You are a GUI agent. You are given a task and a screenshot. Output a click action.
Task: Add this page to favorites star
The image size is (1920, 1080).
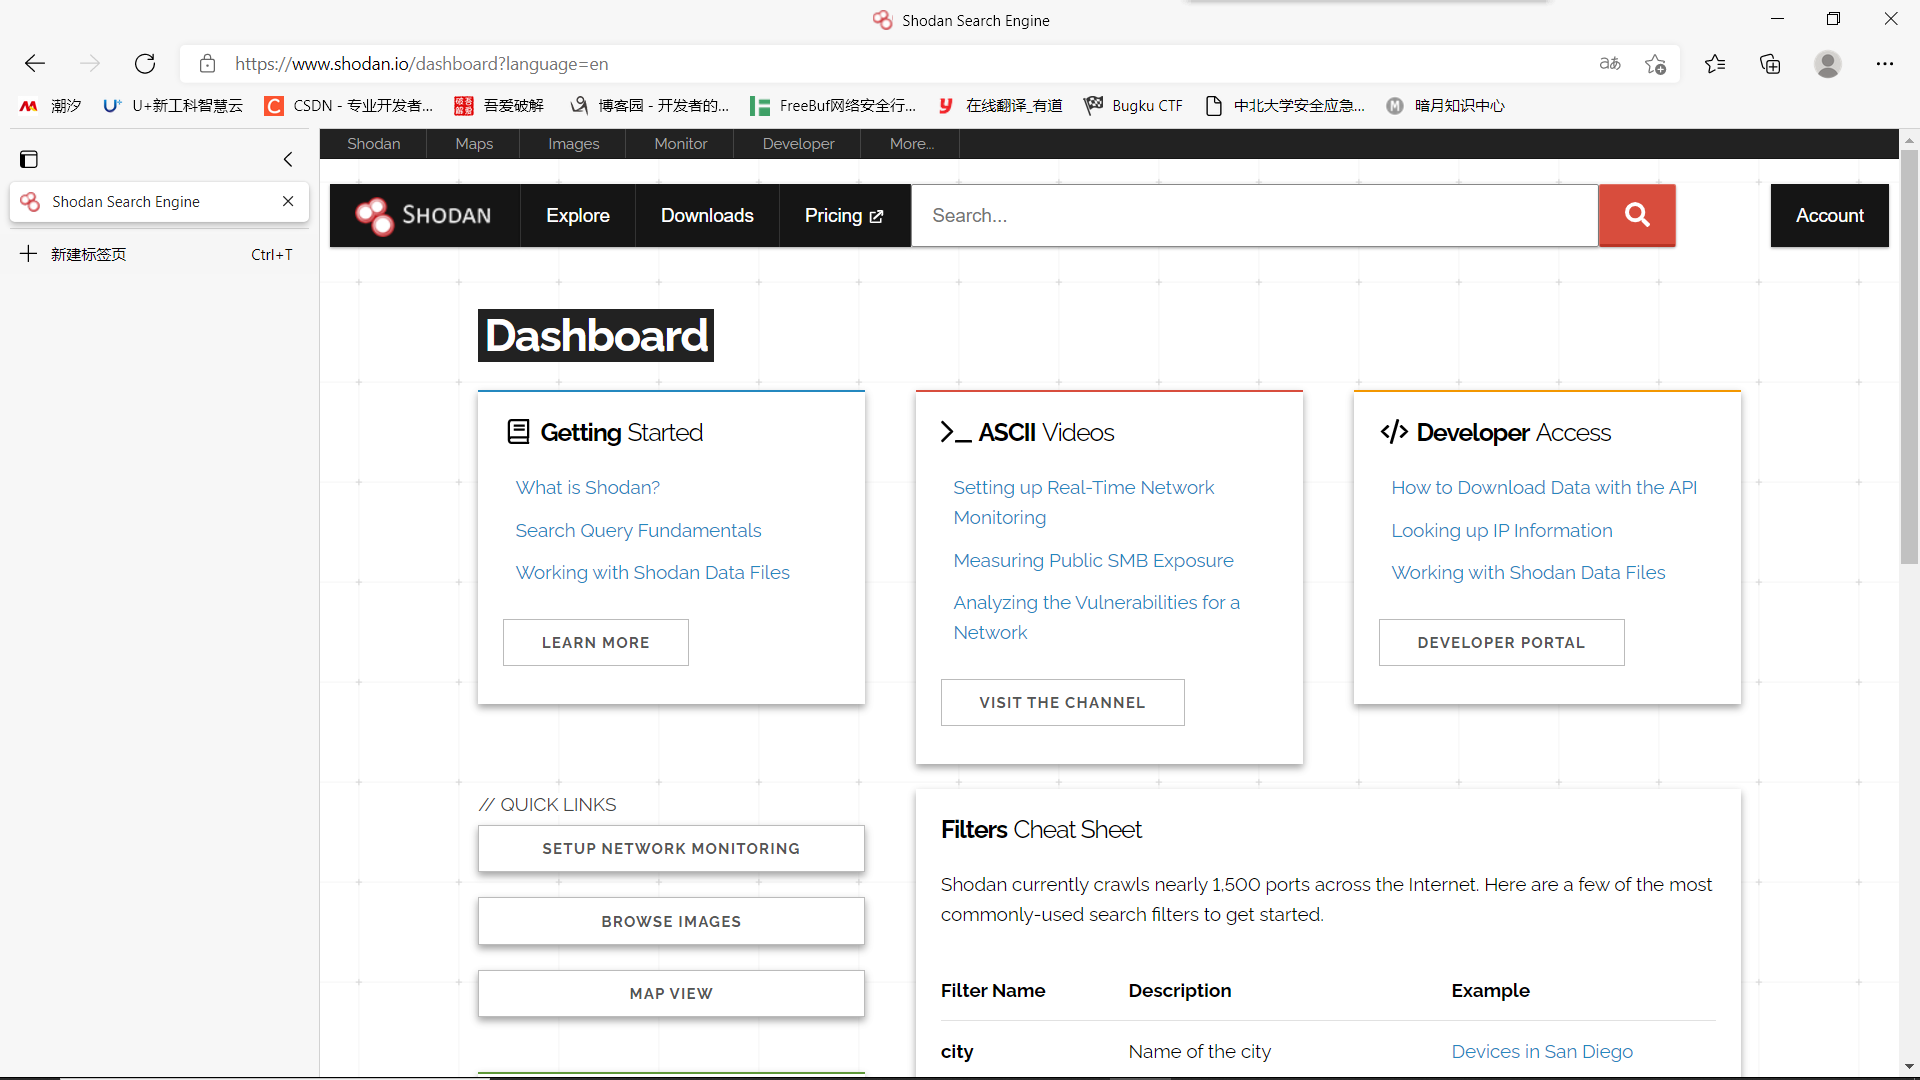[x=1655, y=64]
